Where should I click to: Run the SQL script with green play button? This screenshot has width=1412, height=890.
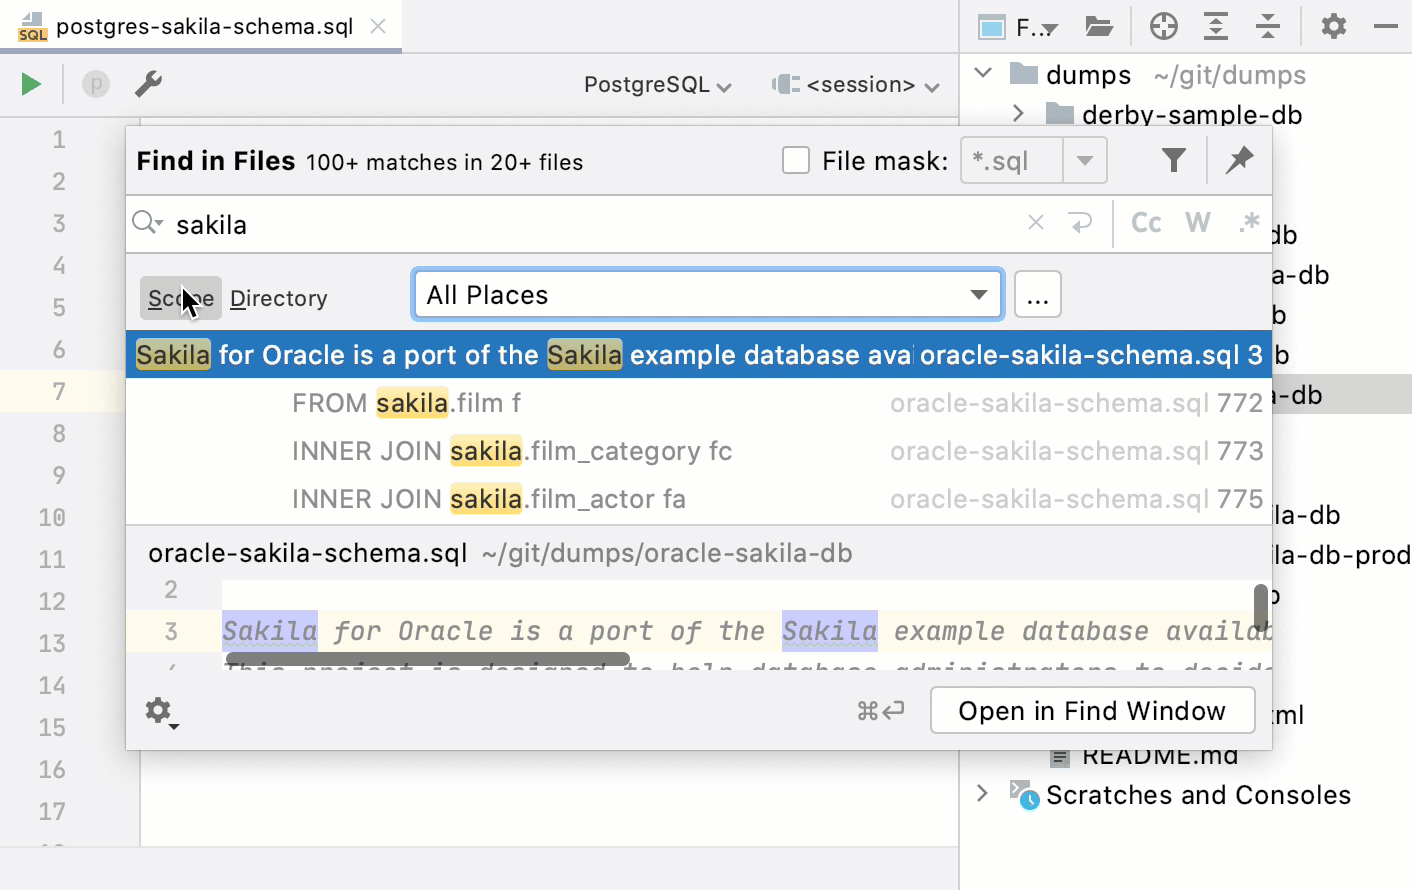[x=31, y=84]
